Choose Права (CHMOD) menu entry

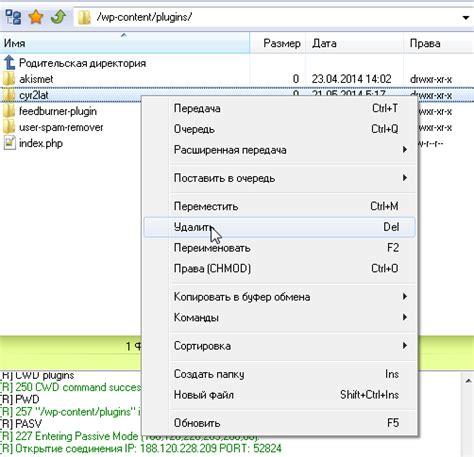coord(280,268)
